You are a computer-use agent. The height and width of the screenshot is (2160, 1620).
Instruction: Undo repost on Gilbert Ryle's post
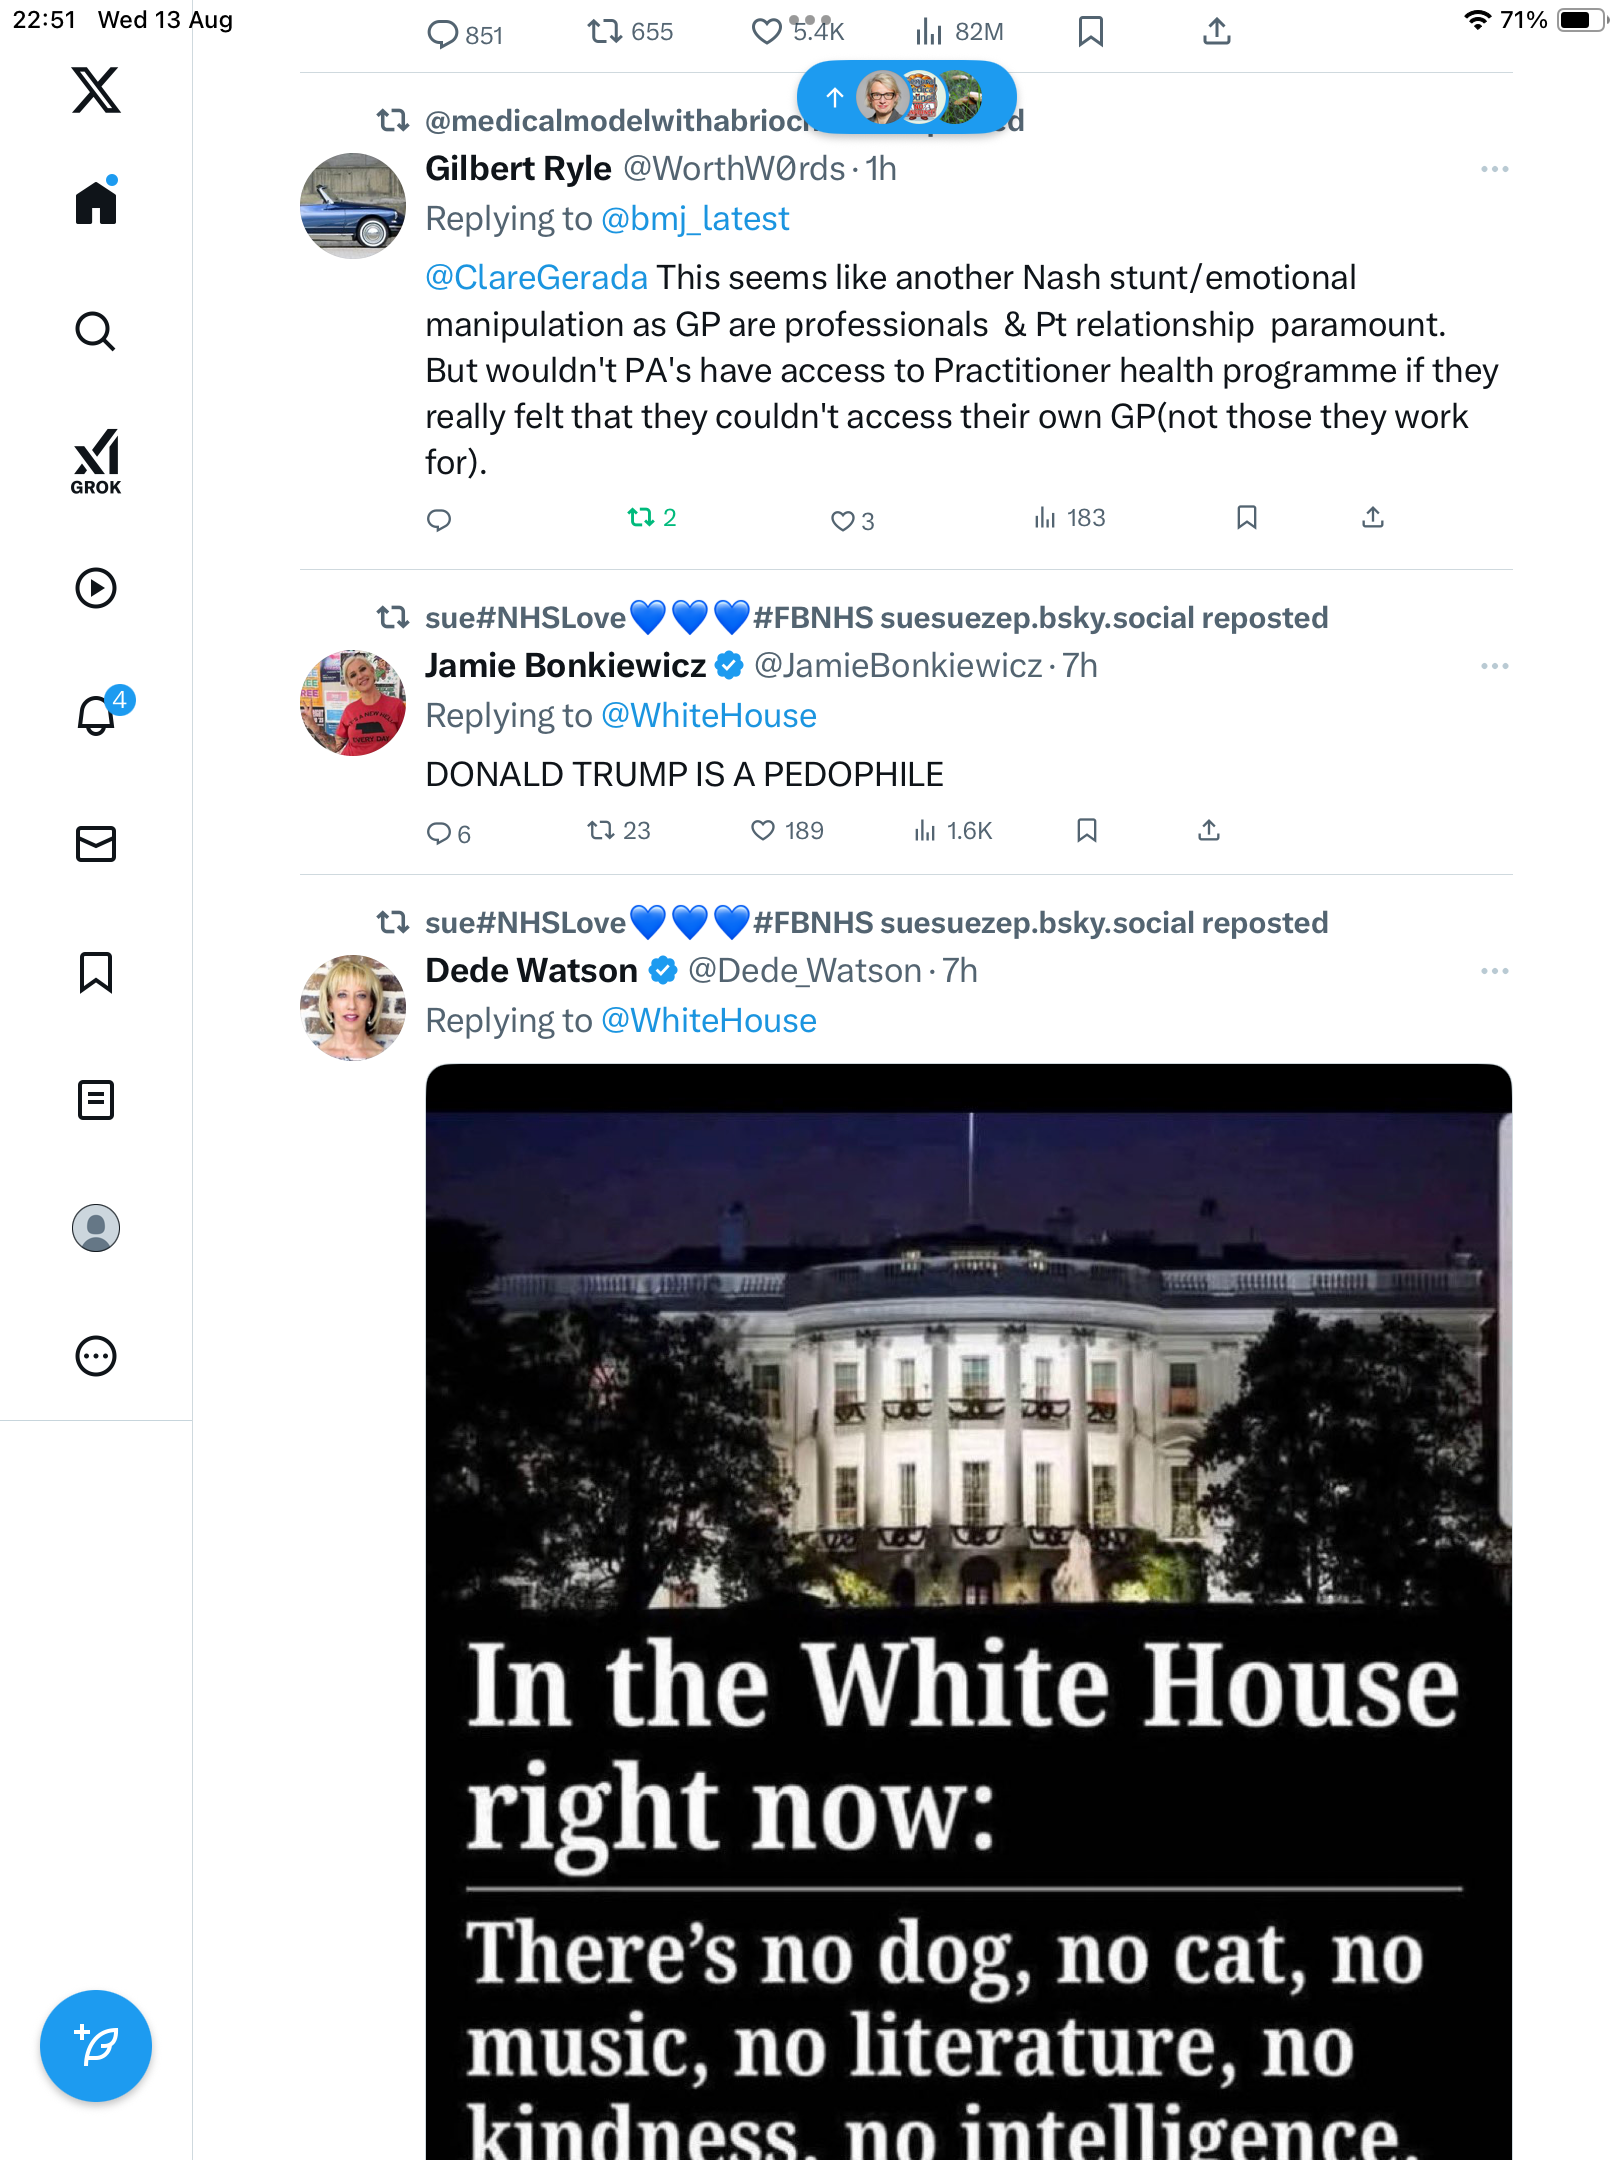click(641, 518)
